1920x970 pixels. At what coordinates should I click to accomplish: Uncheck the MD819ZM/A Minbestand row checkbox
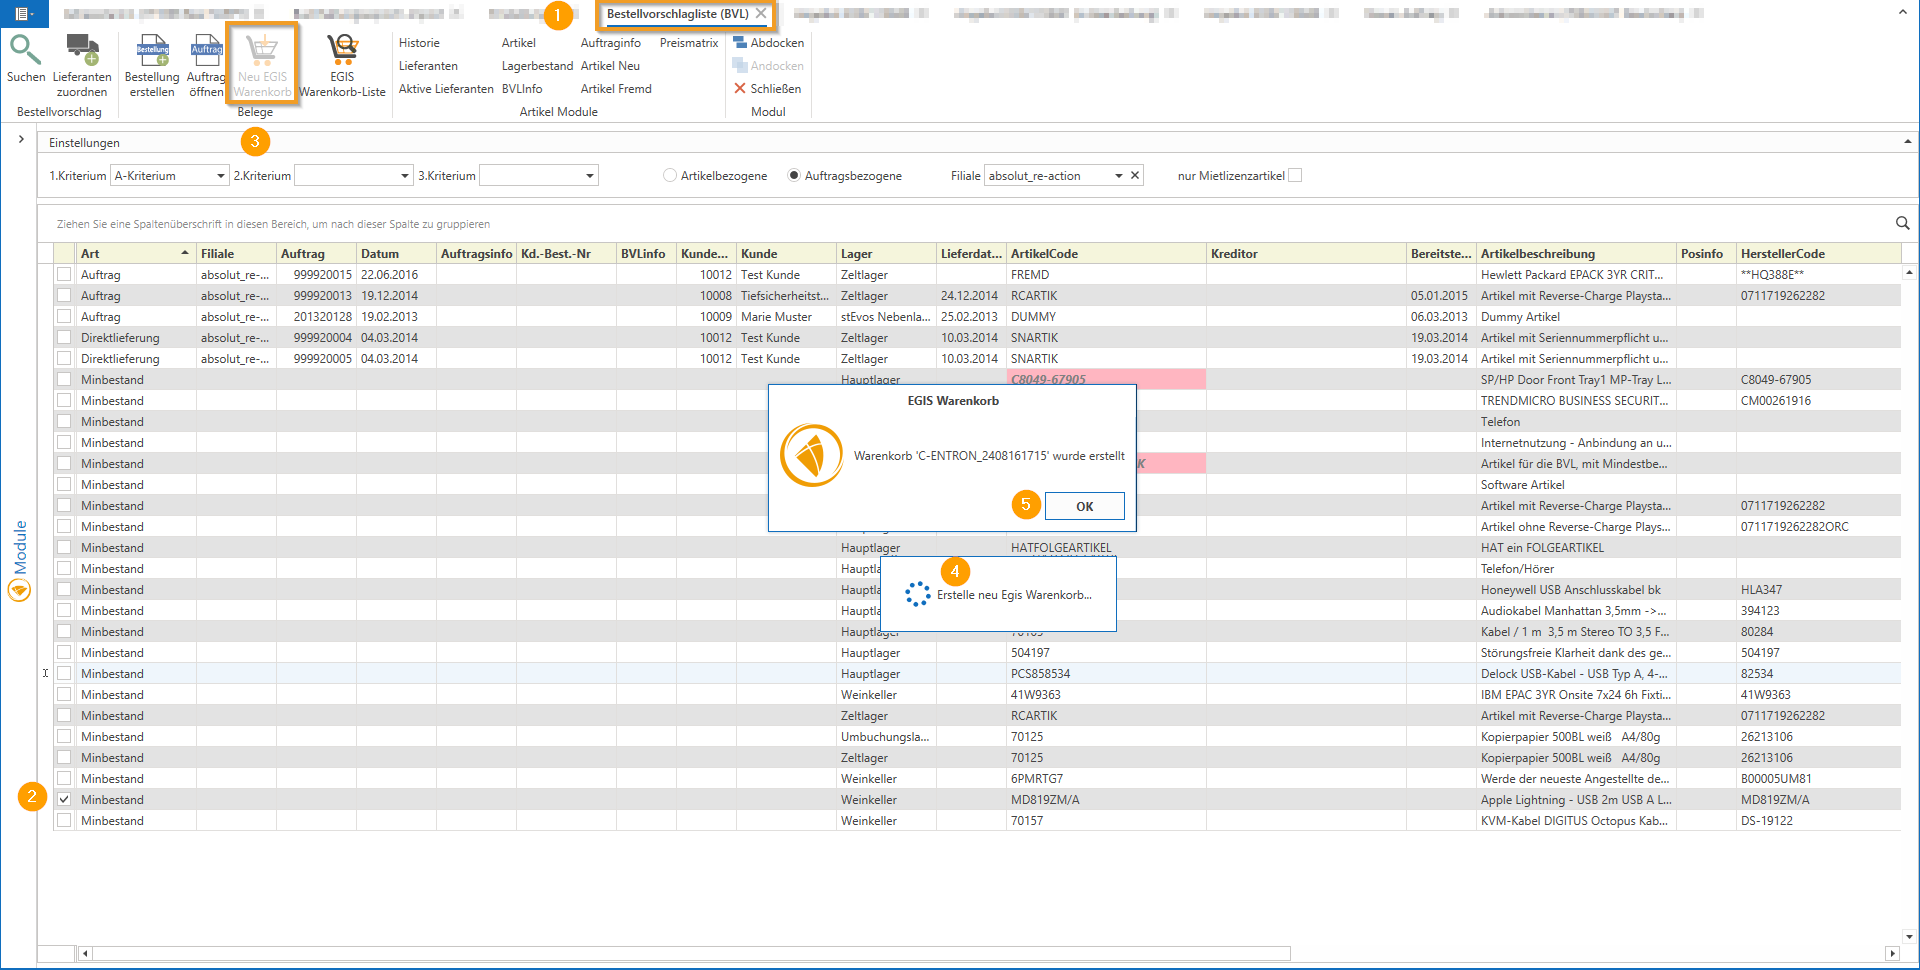(x=64, y=800)
